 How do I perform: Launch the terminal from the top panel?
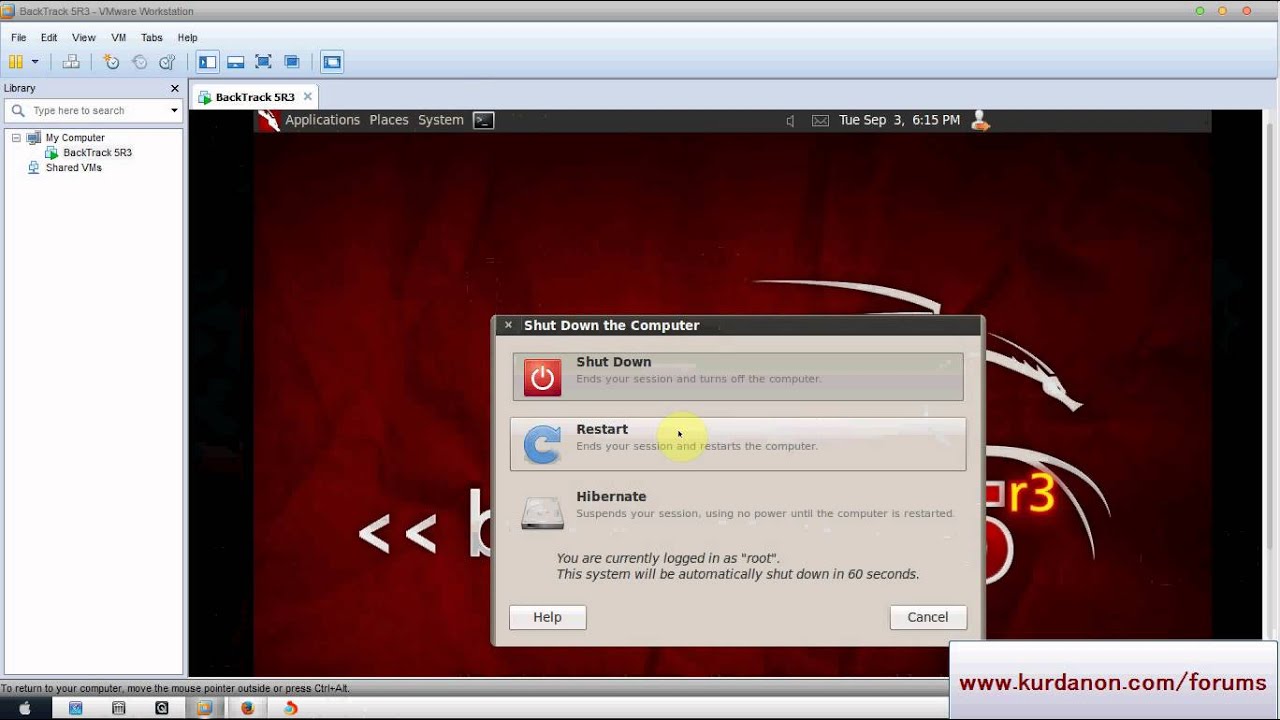(x=483, y=120)
